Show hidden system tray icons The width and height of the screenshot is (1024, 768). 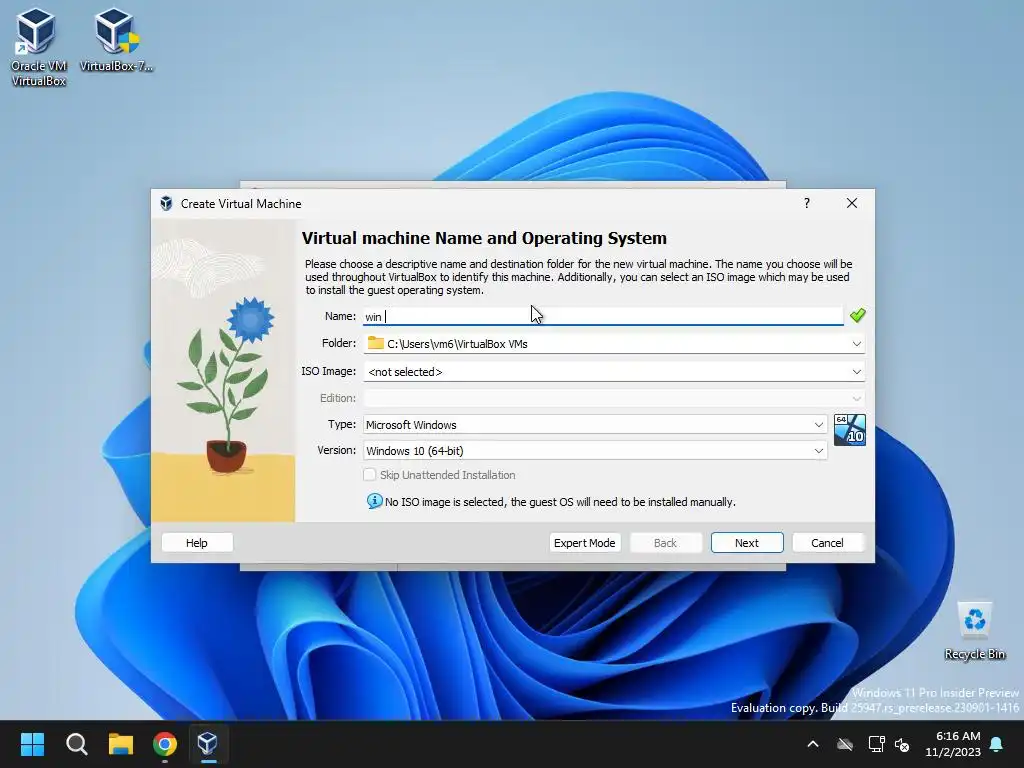pyautogui.click(x=813, y=744)
